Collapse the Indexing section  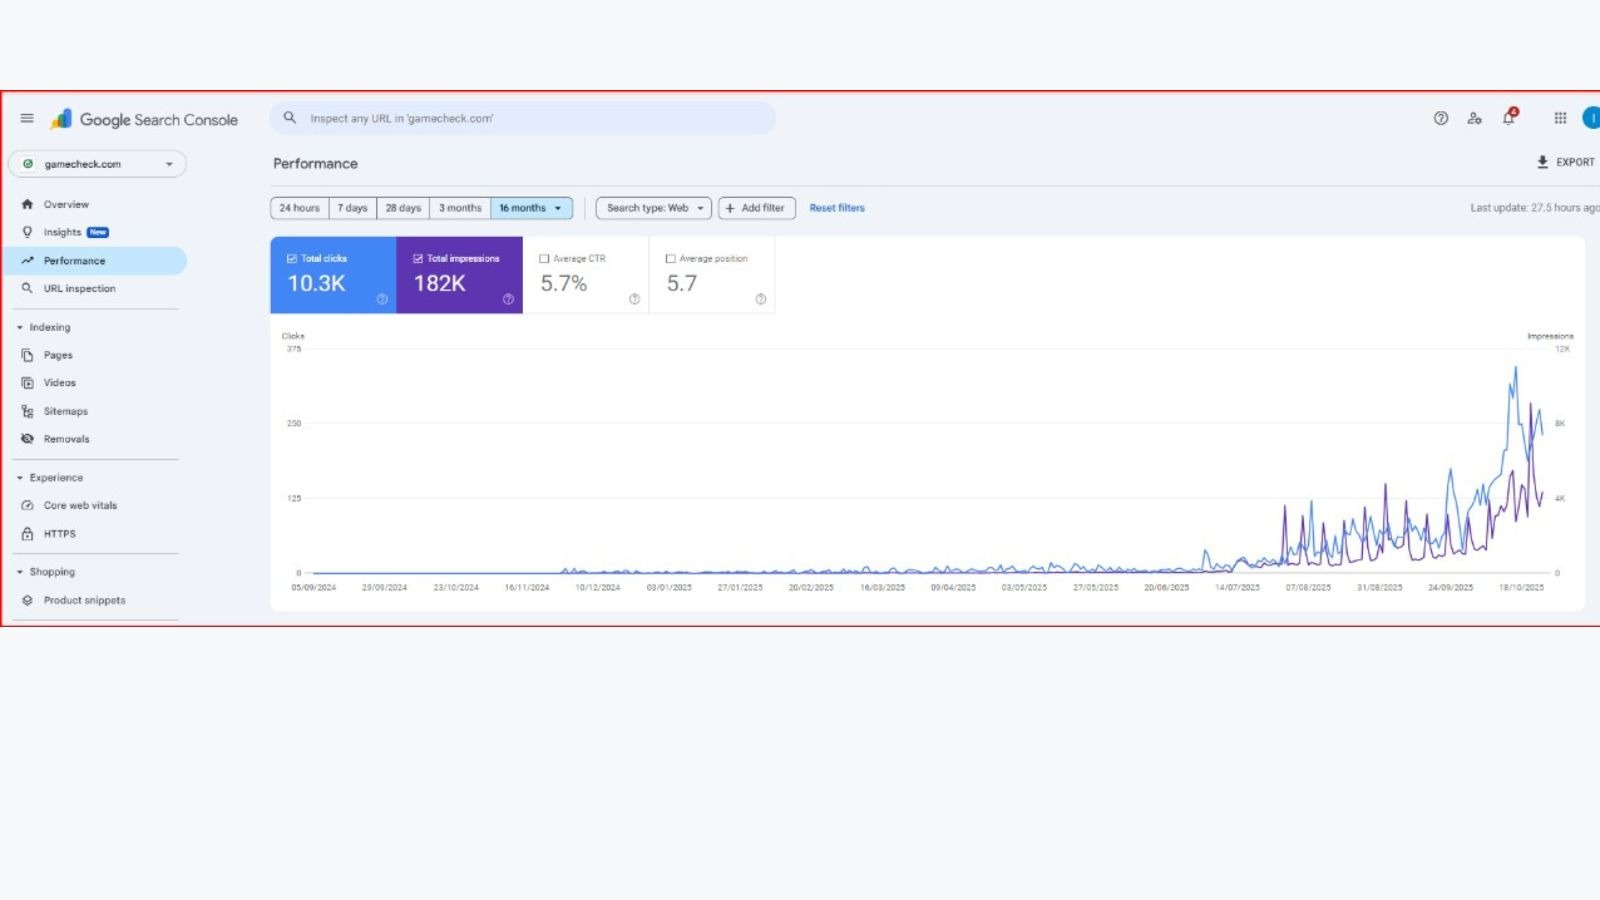(x=20, y=327)
